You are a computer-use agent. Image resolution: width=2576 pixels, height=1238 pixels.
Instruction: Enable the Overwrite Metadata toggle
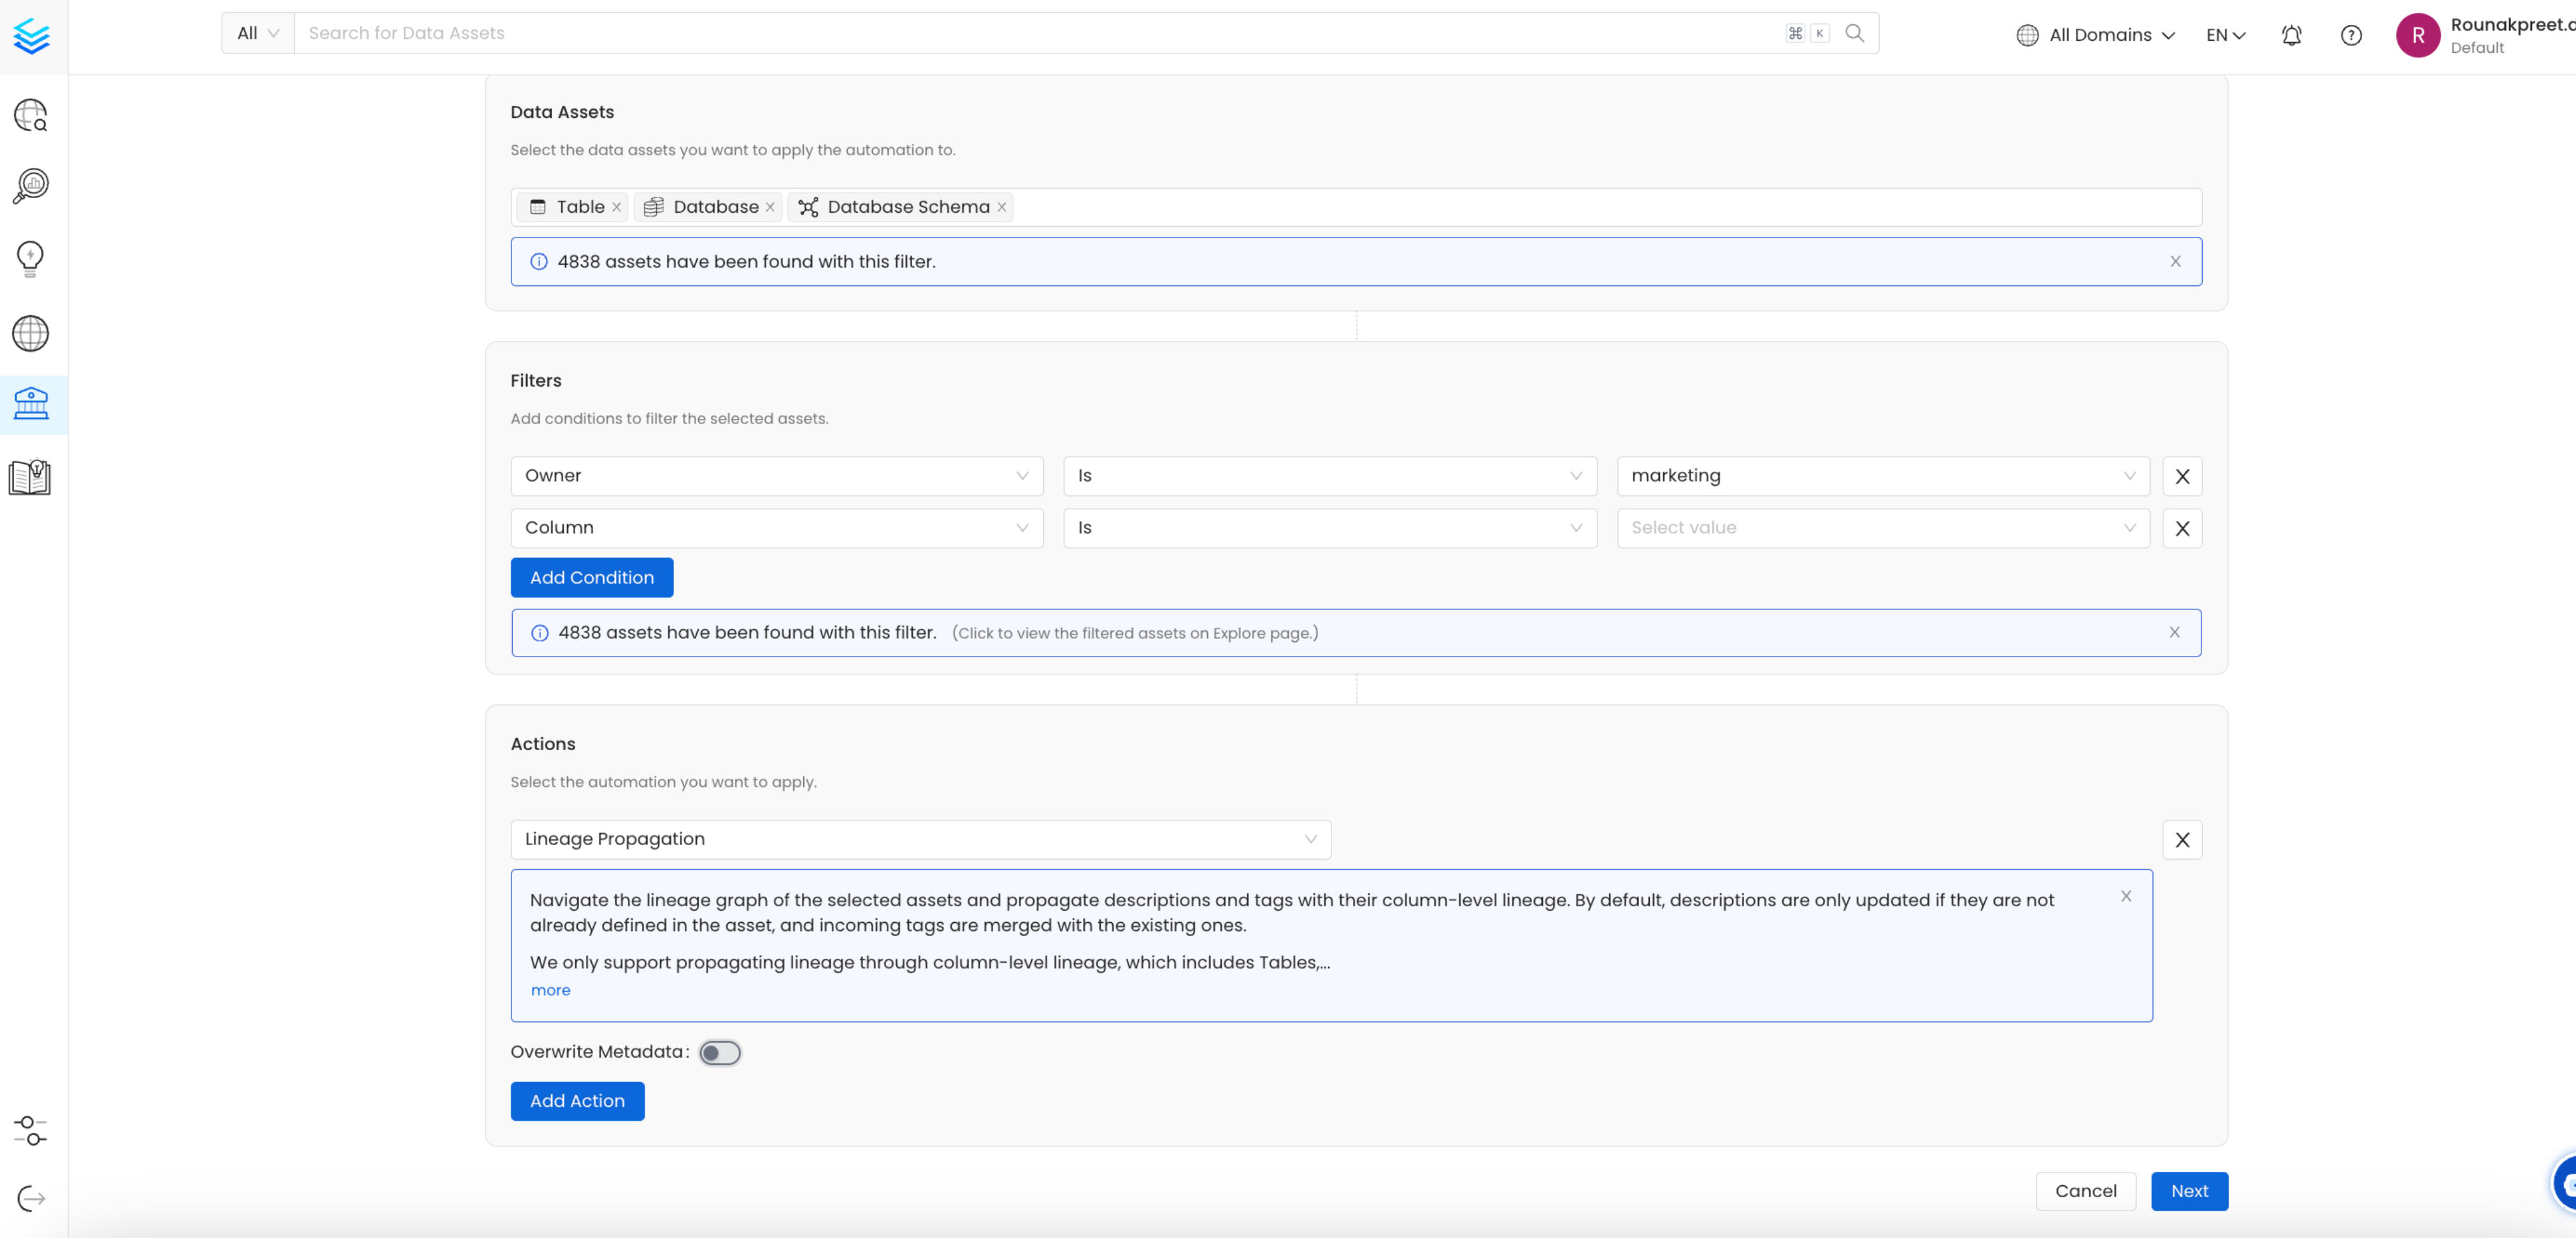pyautogui.click(x=719, y=1052)
